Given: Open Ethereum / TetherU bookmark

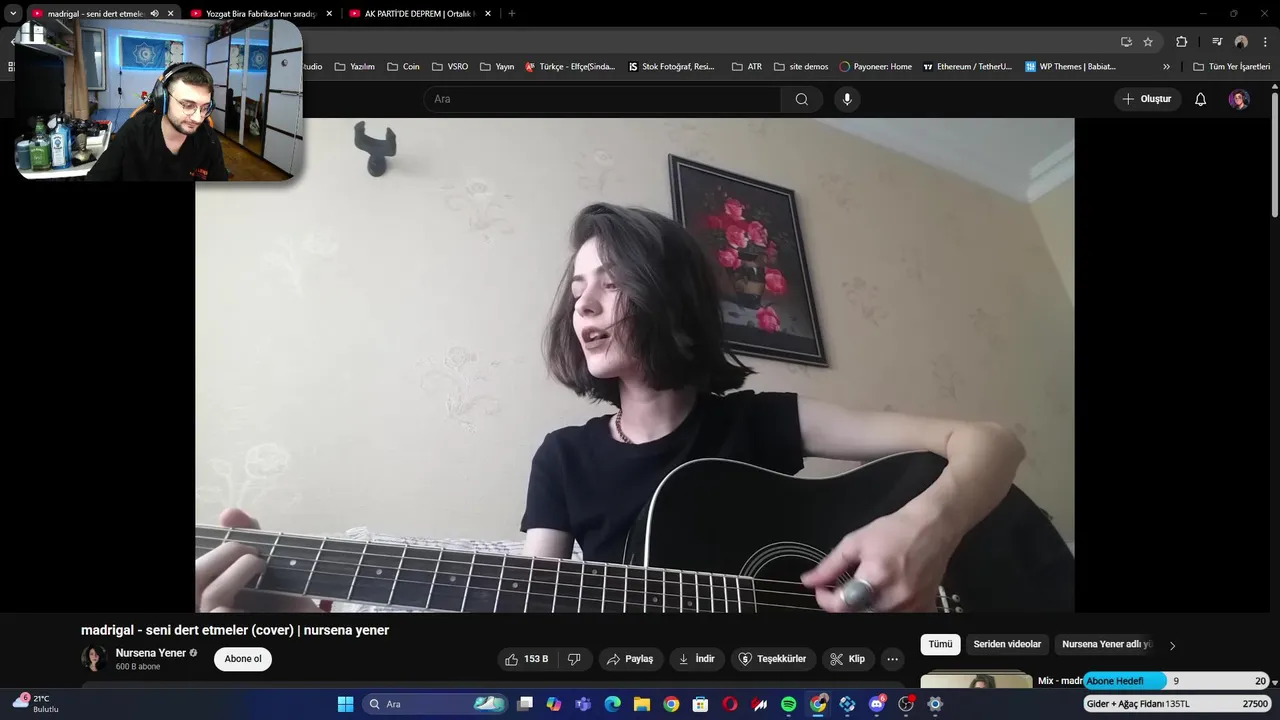Looking at the screenshot, I should (967, 67).
